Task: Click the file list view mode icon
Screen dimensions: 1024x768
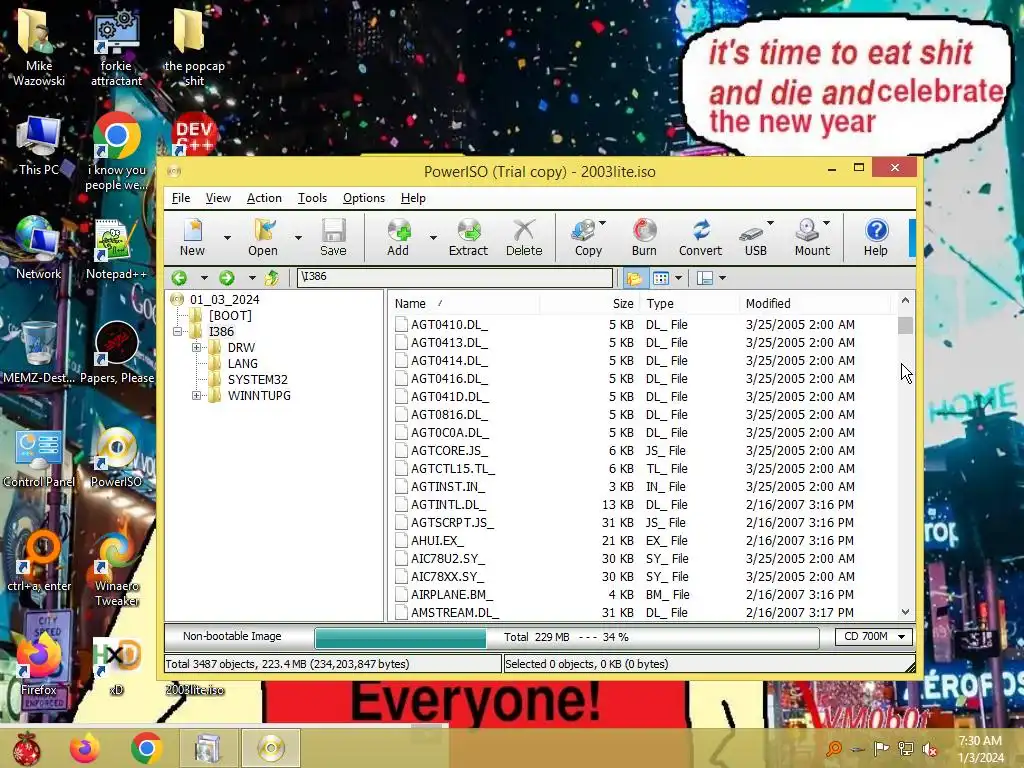Action: tap(661, 279)
